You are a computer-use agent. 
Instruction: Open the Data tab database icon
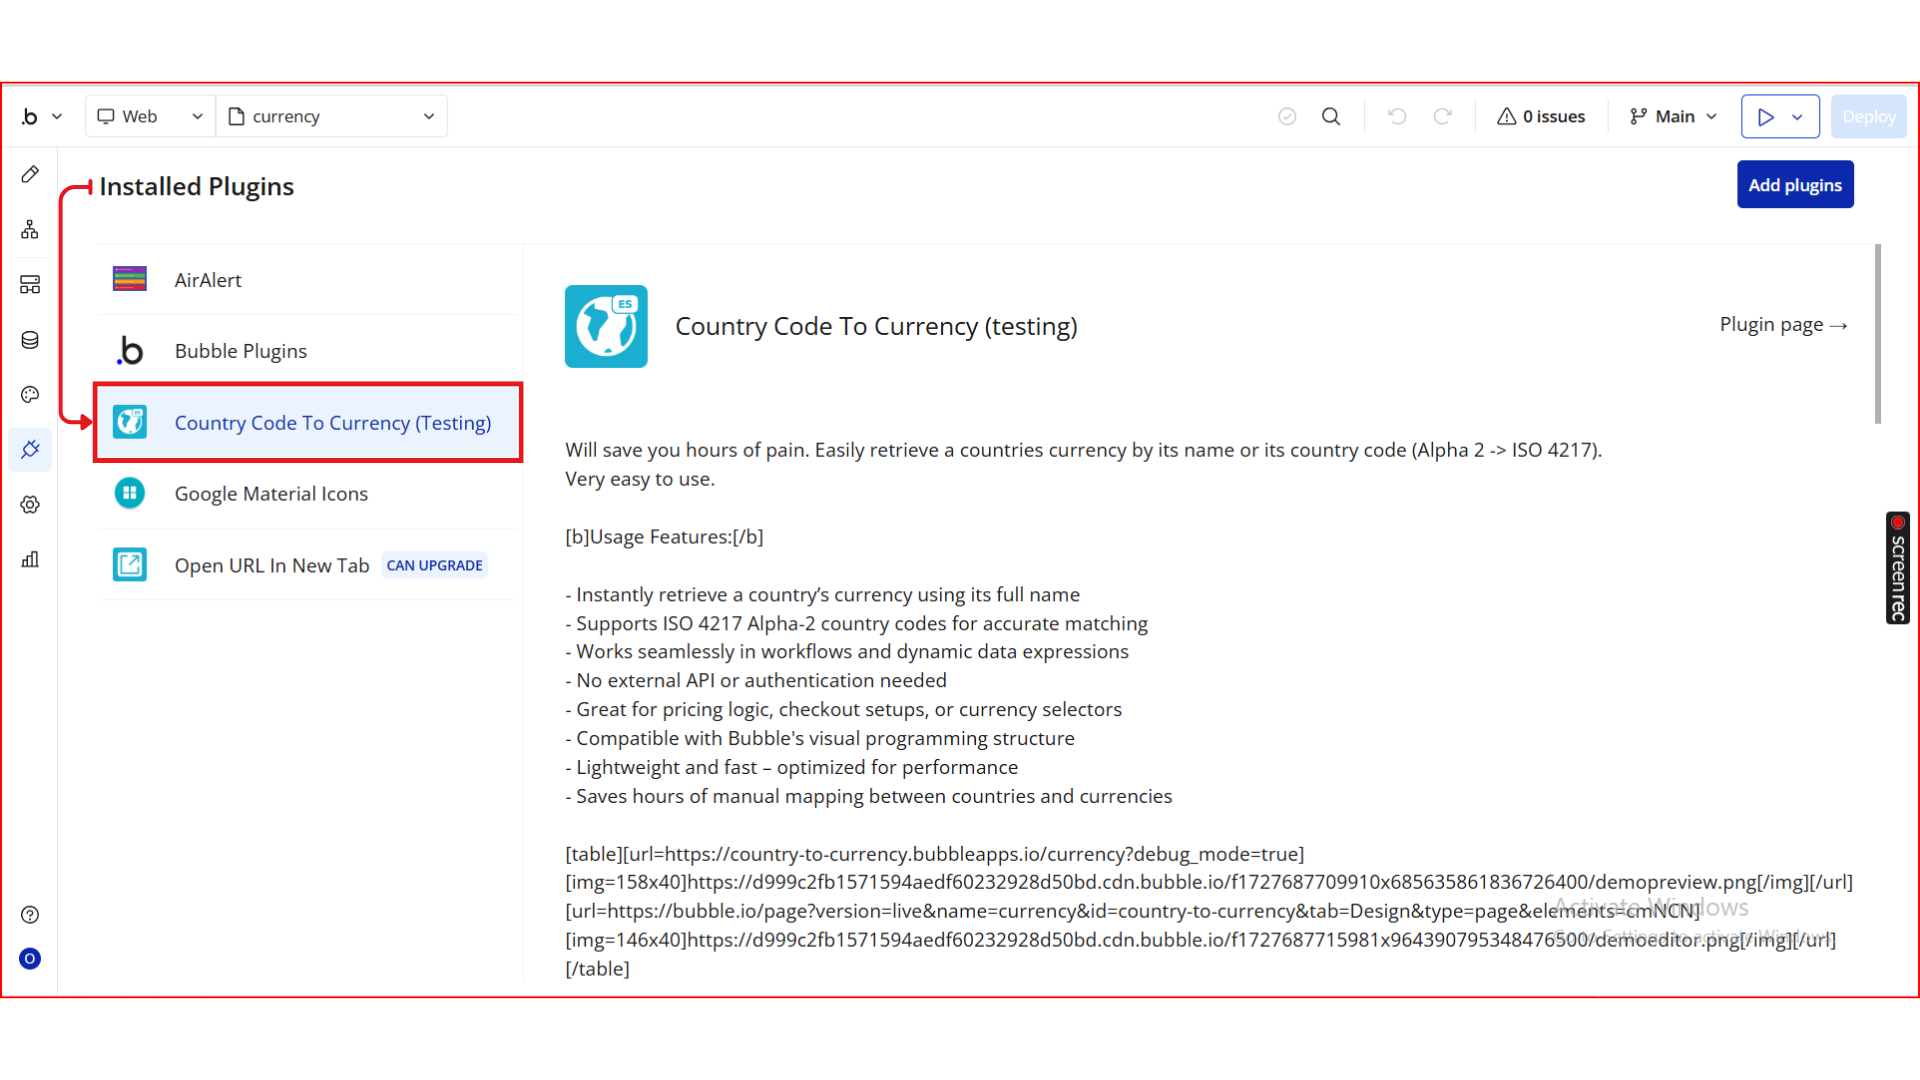tap(30, 340)
